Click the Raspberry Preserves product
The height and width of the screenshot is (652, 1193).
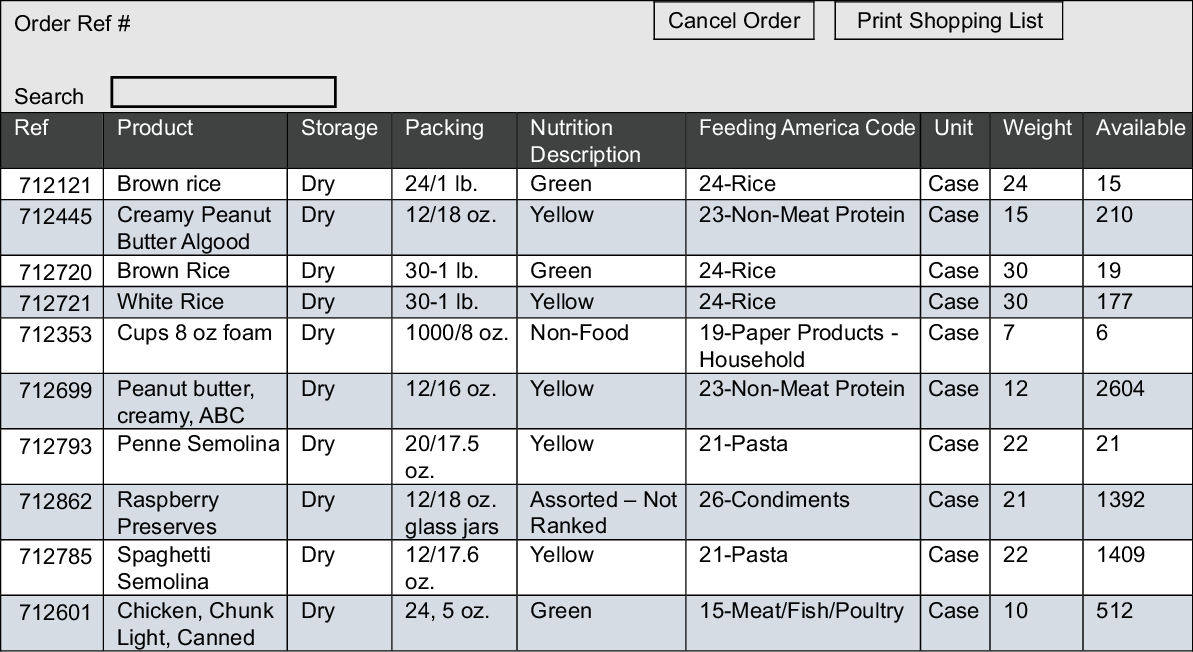click(167, 512)
